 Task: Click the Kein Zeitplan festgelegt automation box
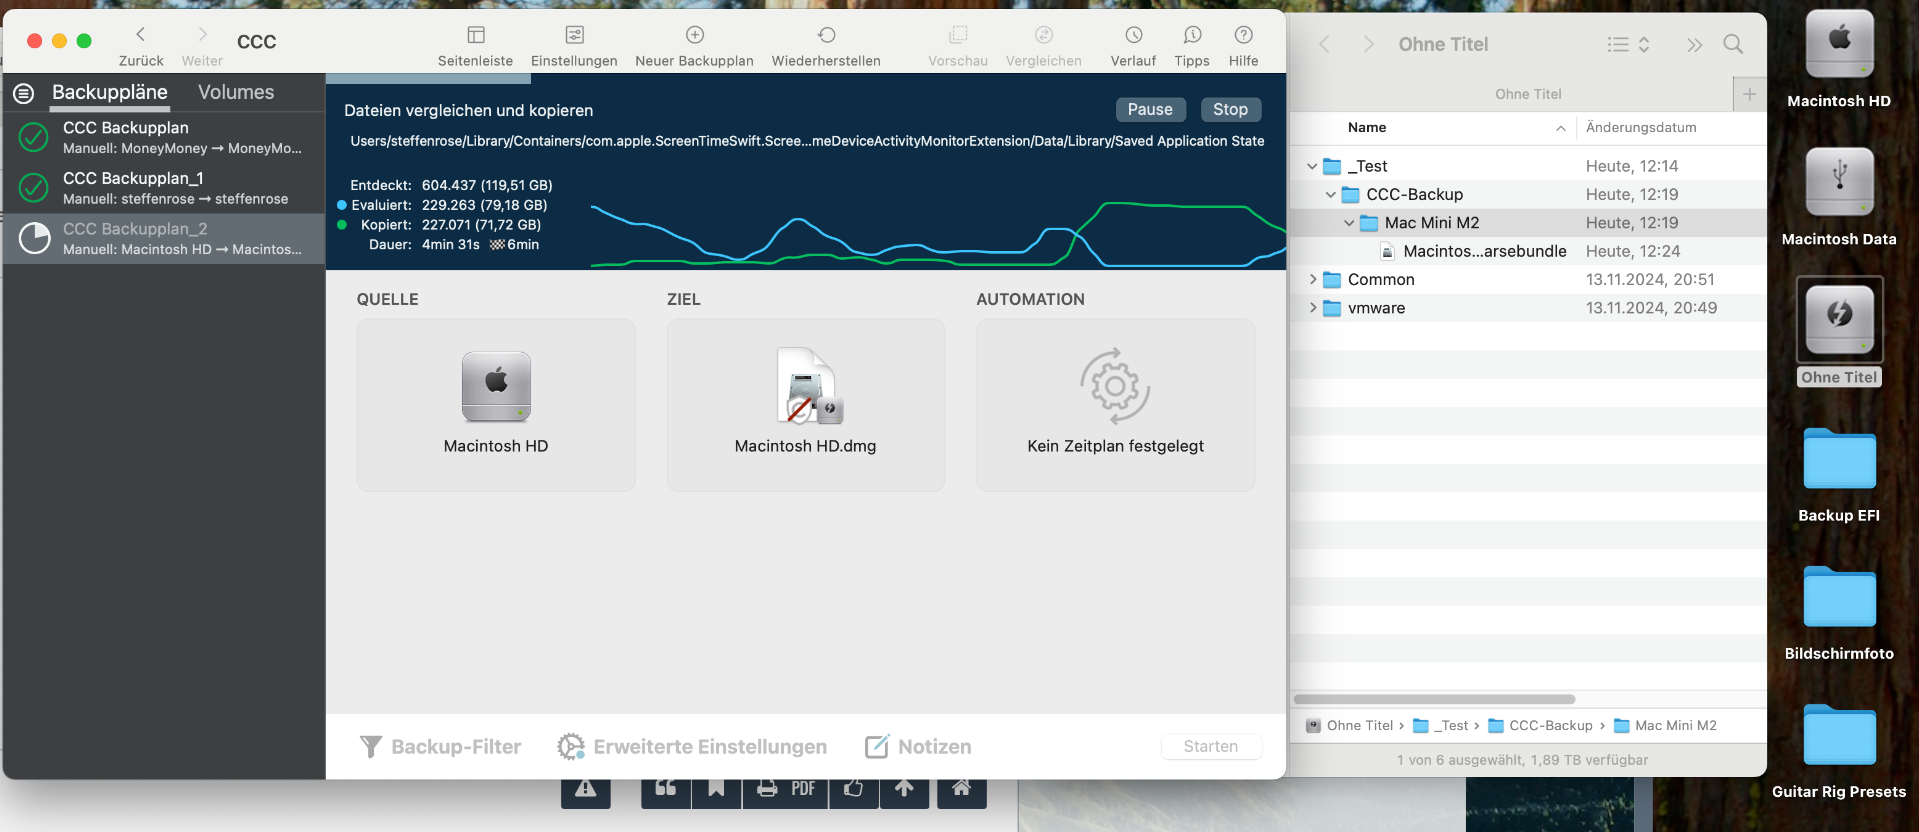click(x=1116, y=405)
